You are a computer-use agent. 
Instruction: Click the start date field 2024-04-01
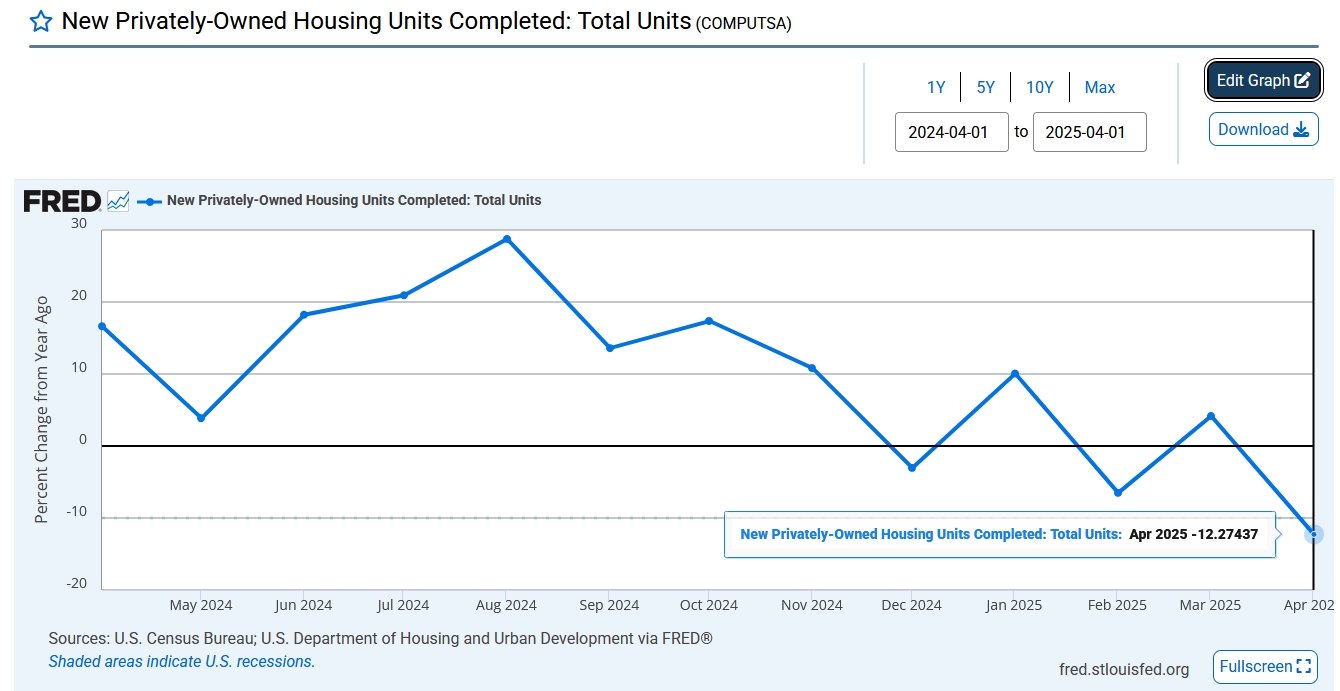tap(951, 132)
